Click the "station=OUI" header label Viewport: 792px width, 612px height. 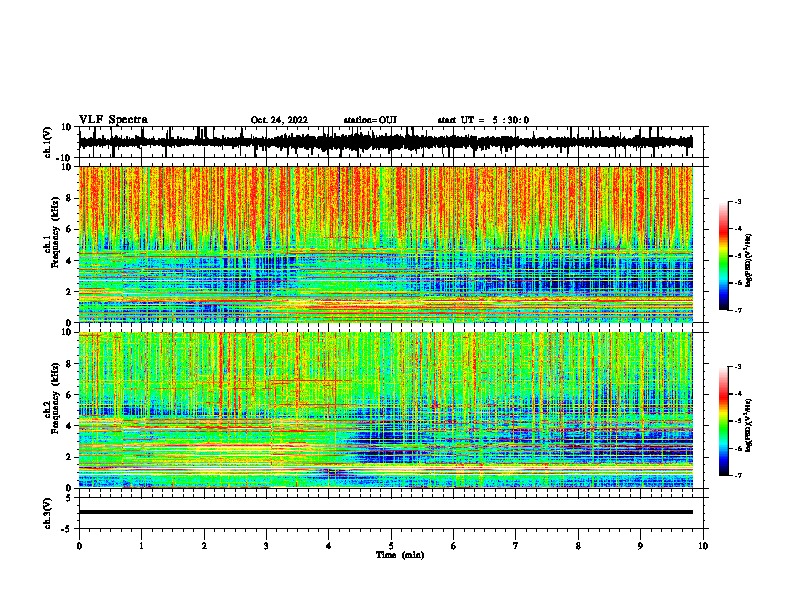tap(370, 120)
